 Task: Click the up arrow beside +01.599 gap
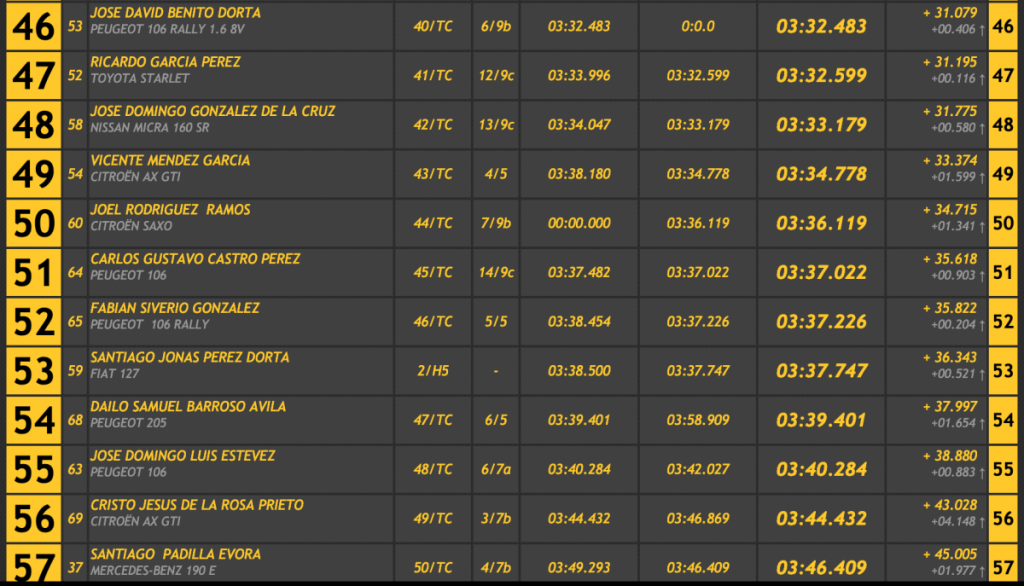[981, 177]
